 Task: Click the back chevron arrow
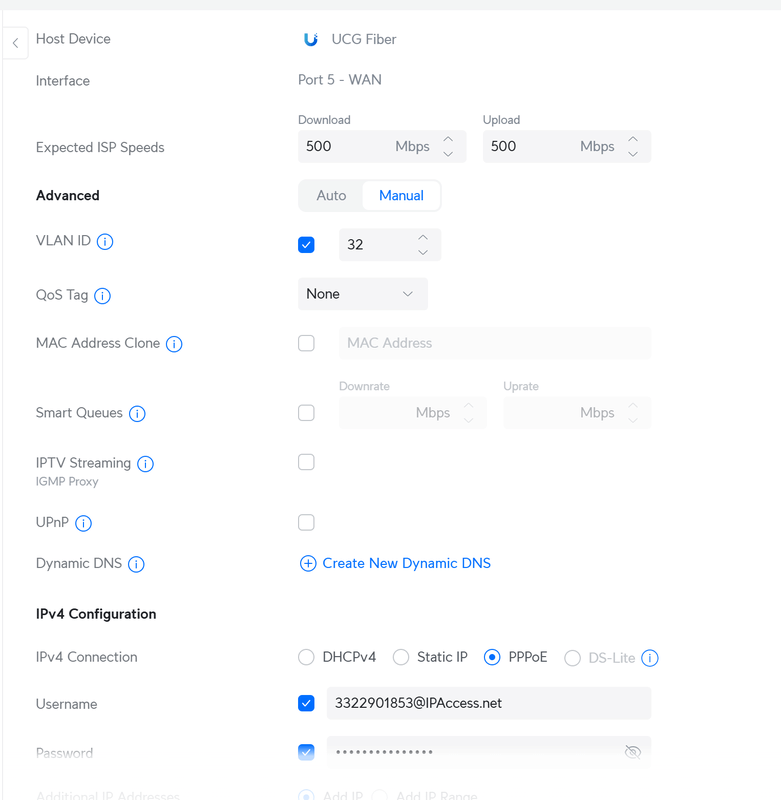coord(15,43)
